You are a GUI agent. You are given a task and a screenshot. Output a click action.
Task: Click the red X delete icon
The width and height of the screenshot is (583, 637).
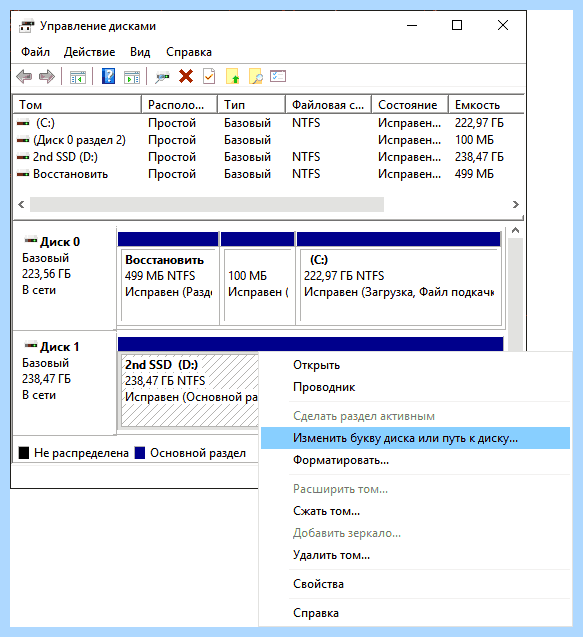186,76
